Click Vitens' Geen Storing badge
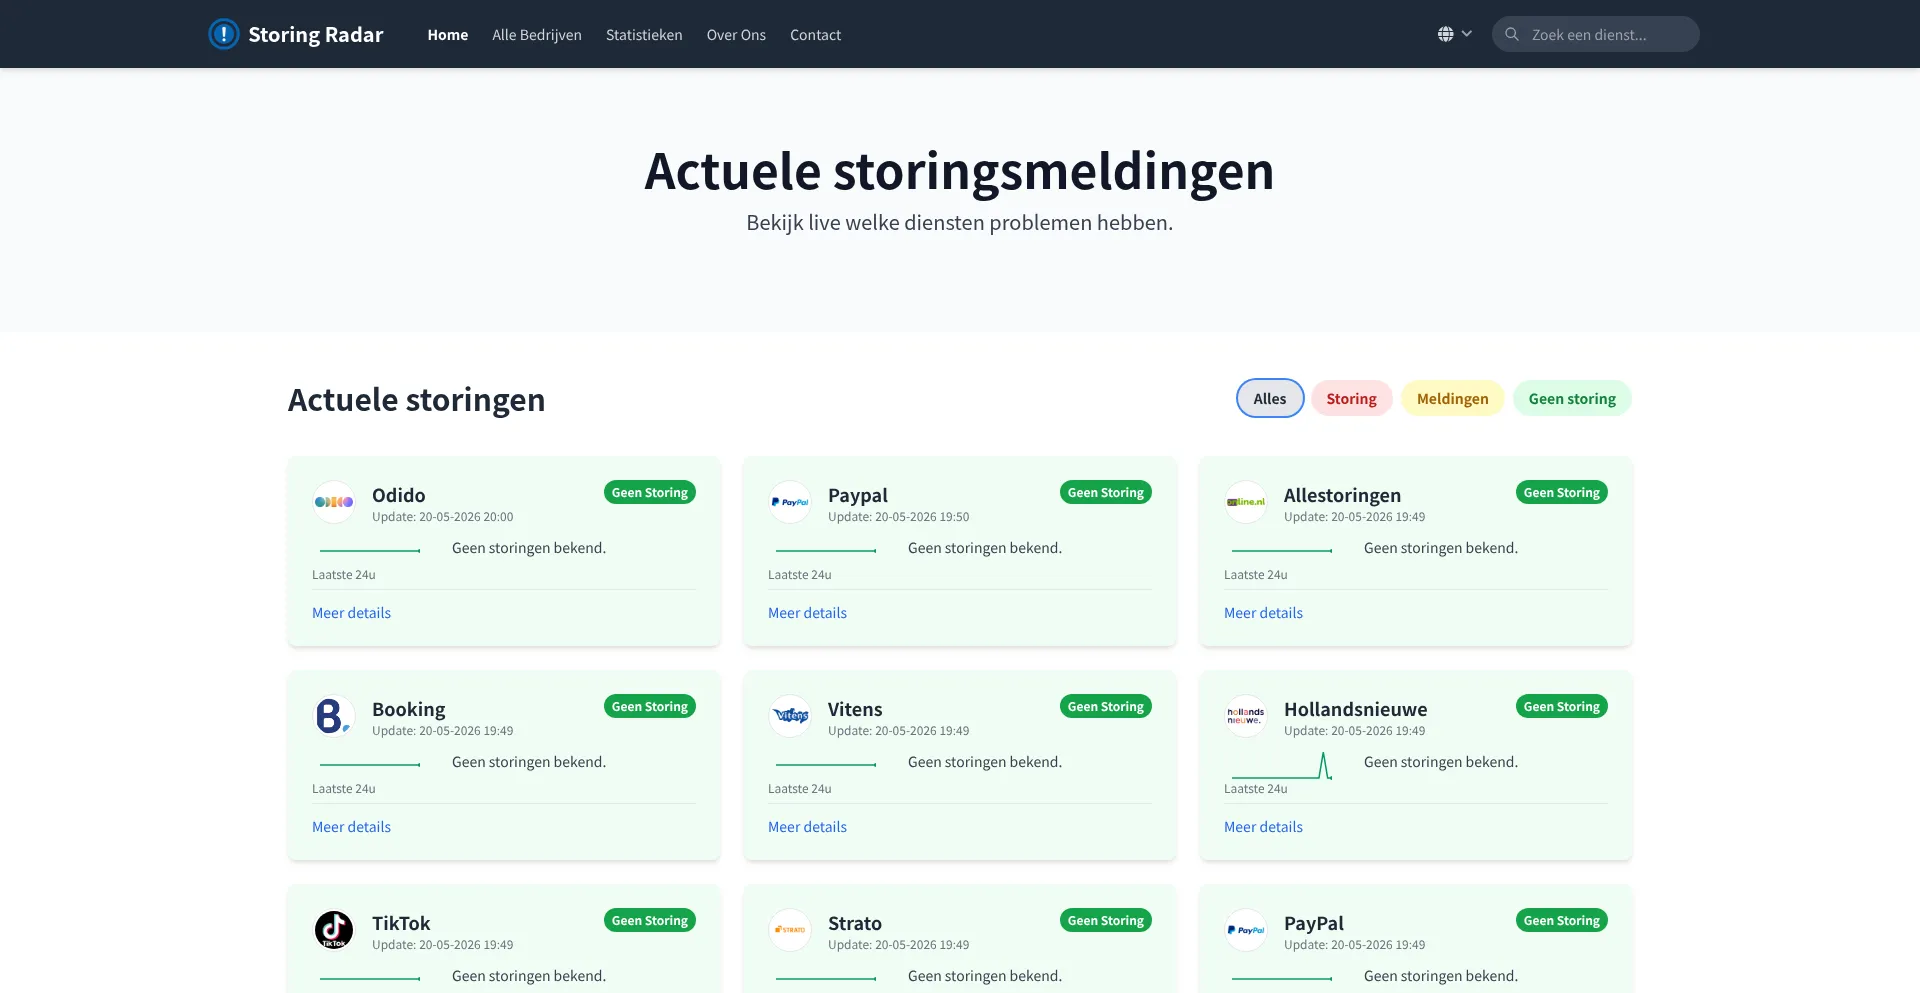 (x=1106, y=706)
